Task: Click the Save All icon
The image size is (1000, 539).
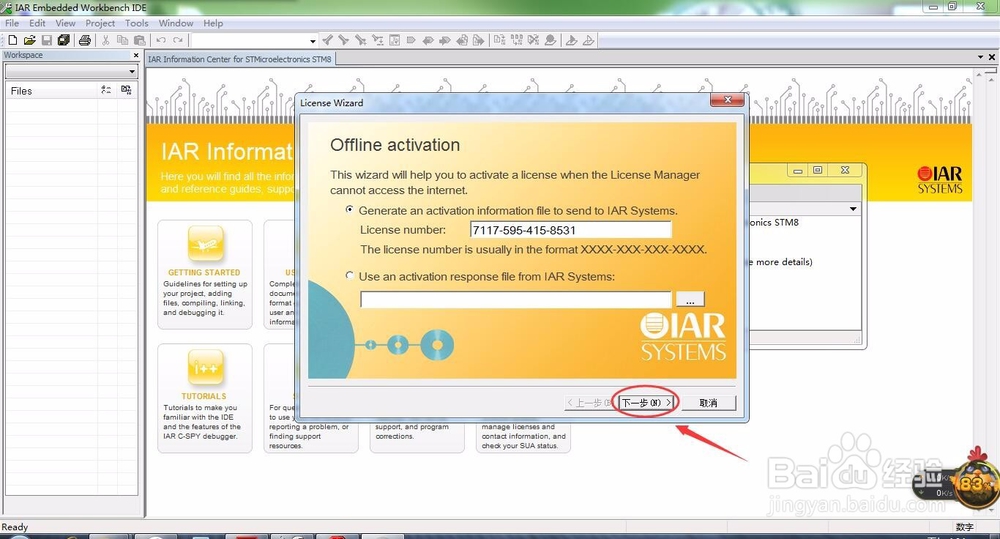Action: [64, 40]
